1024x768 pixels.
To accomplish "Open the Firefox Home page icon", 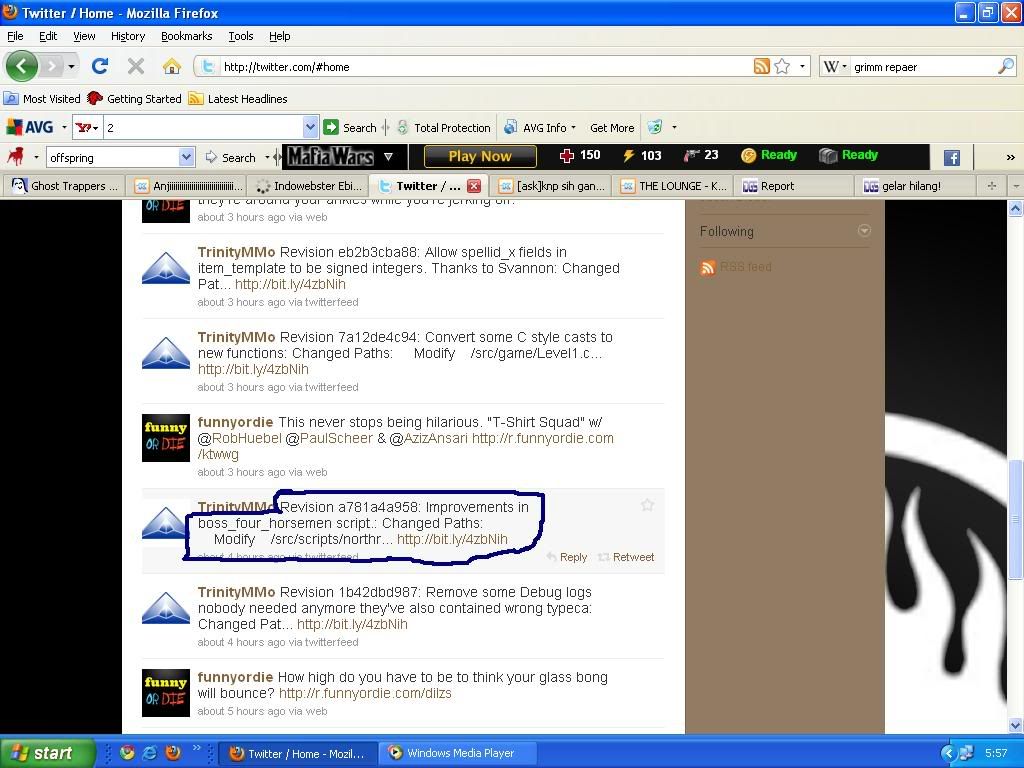I will [172, 66].
